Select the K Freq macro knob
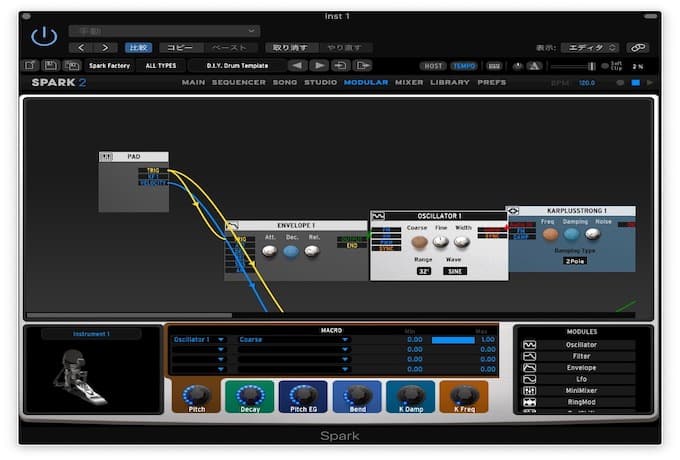The width and height of the screenshot is (680, 460). tap(464, 397)
